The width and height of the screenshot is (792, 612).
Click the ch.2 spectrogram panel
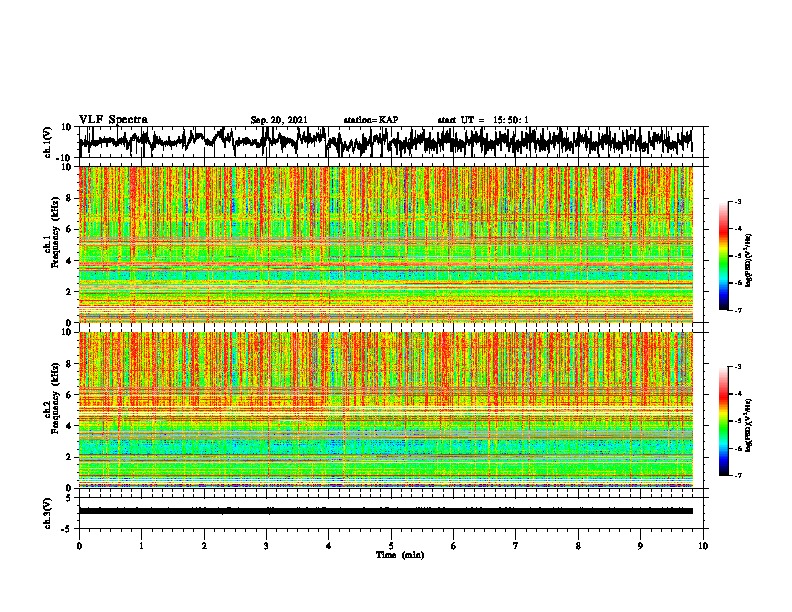385,410
